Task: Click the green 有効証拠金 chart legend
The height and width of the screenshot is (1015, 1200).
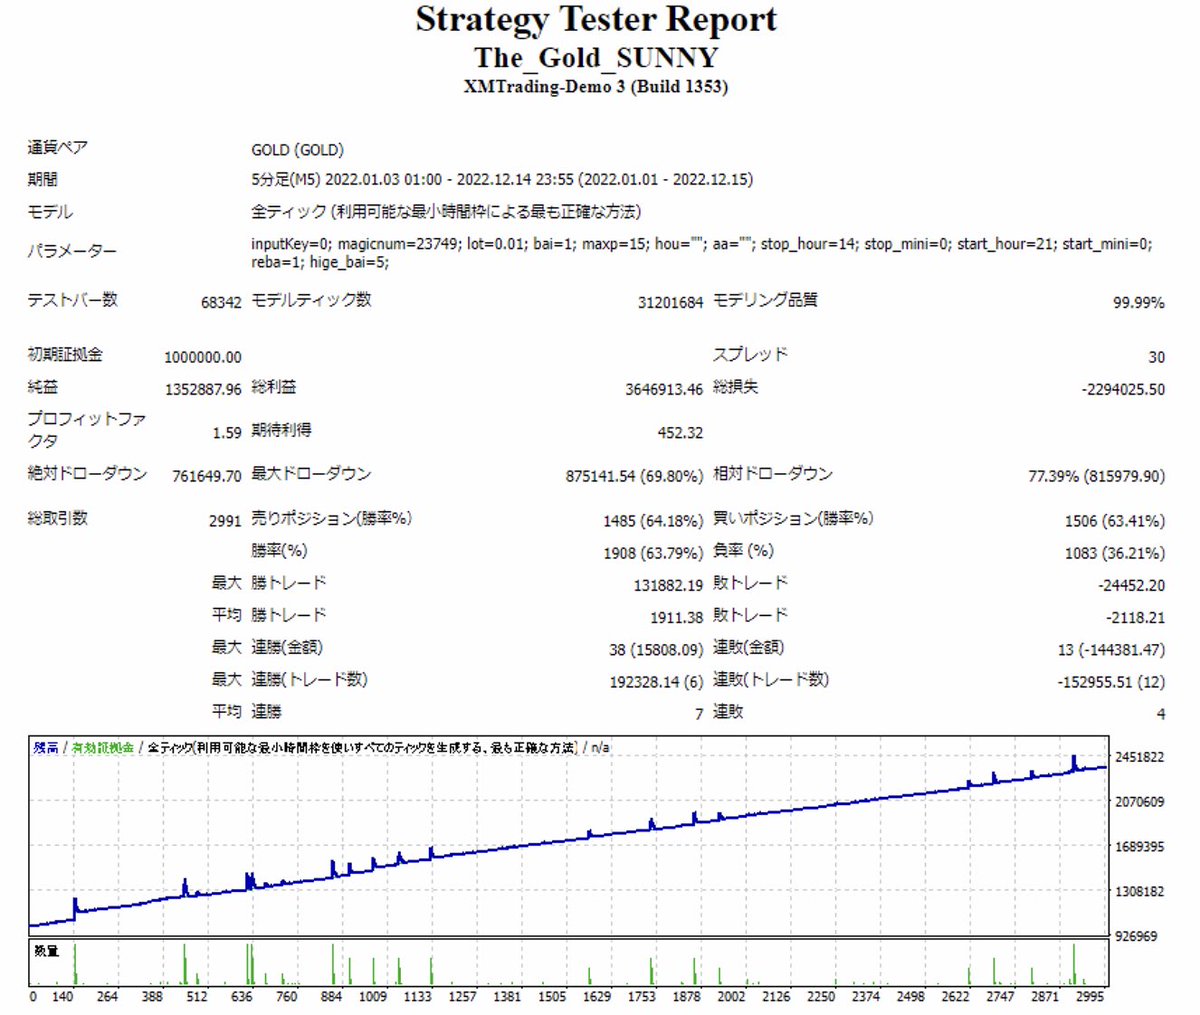Action: coord(102,747)
